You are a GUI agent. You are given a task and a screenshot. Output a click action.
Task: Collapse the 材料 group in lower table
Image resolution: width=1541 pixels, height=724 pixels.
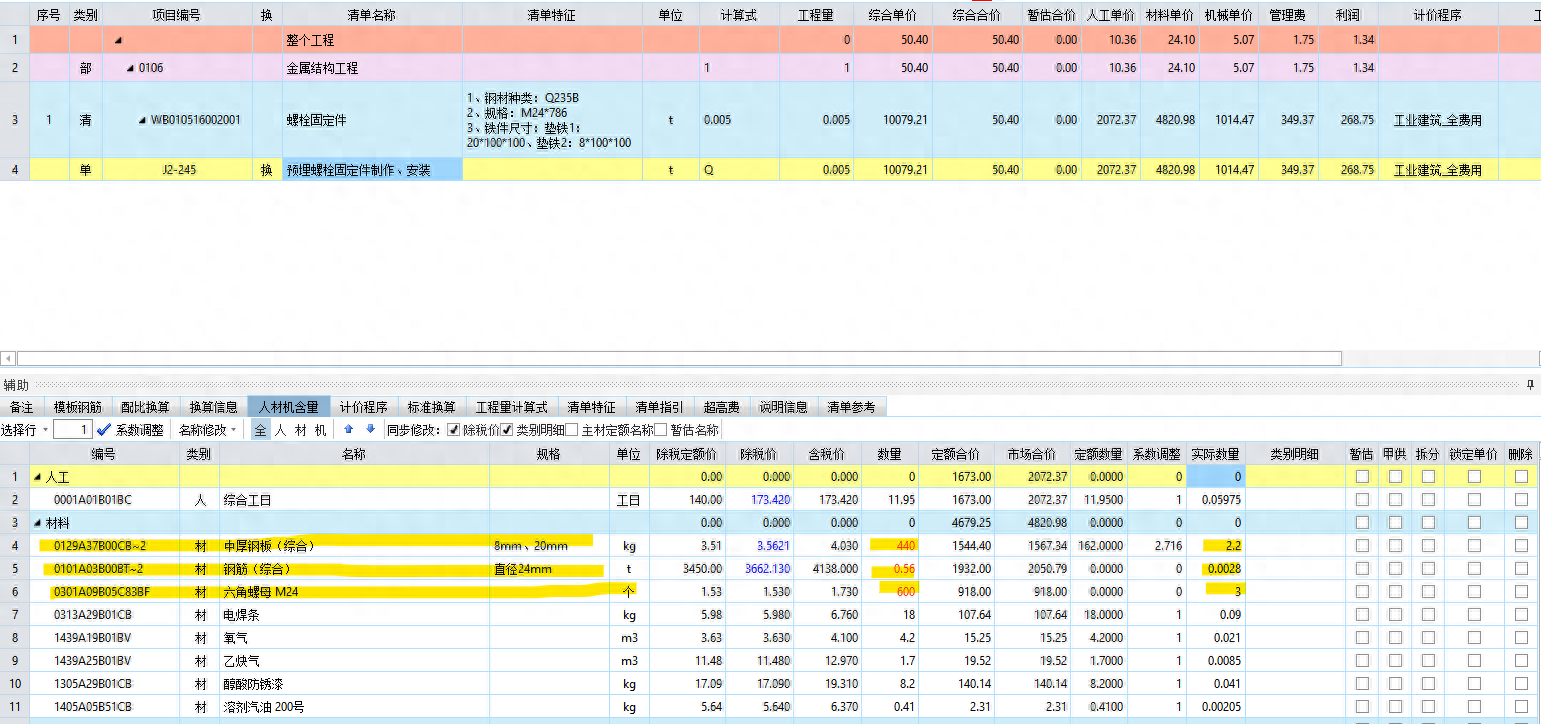coord(38,523)
